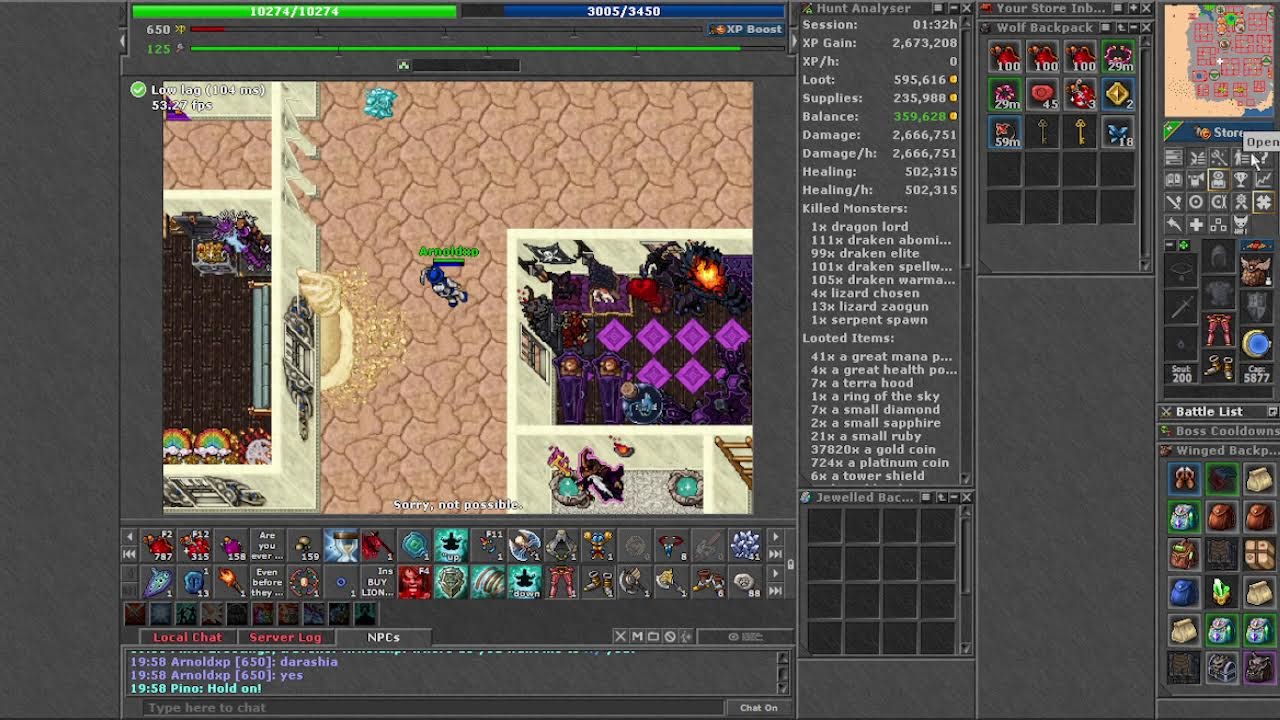
Task: Click the chat text input field
Action: (x=432, y=707)
